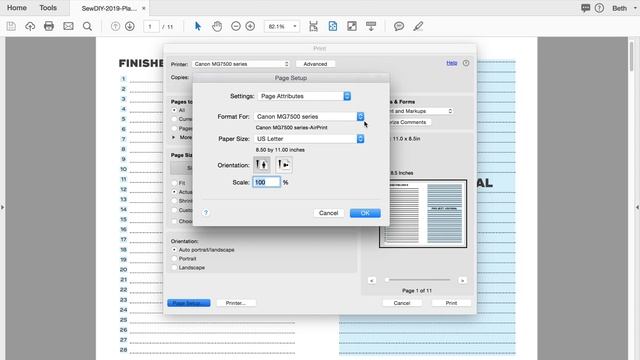Click the zoom in plus icon
Image resolution: width=640 pixels, height=360 pixels.
click(250, 27)
